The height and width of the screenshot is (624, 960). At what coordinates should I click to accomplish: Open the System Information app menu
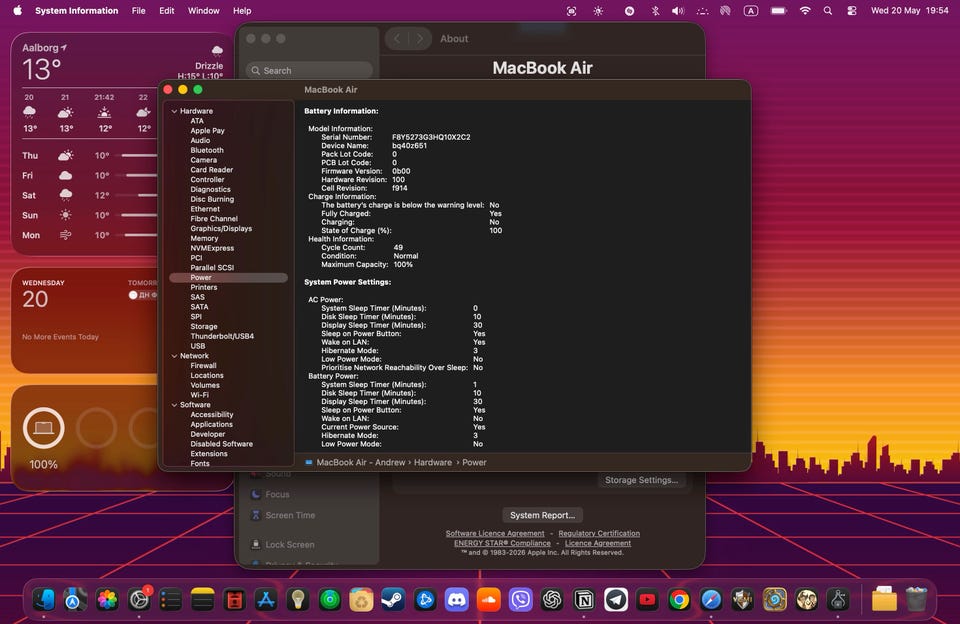pyautogui.click(x=77, y=11)
